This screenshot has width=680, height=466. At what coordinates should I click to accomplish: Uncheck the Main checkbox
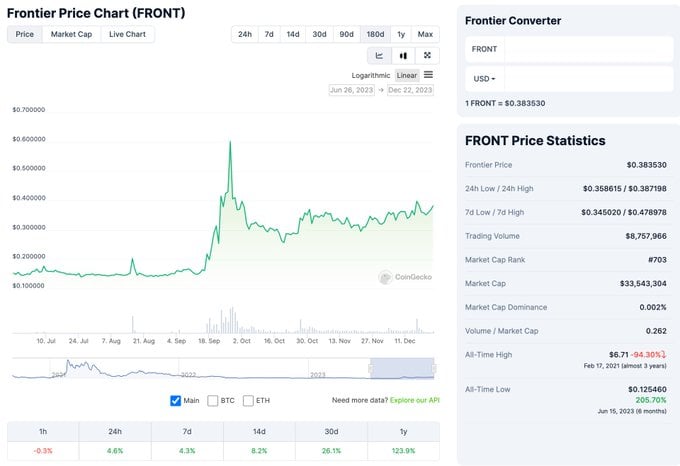click(176, 401)
